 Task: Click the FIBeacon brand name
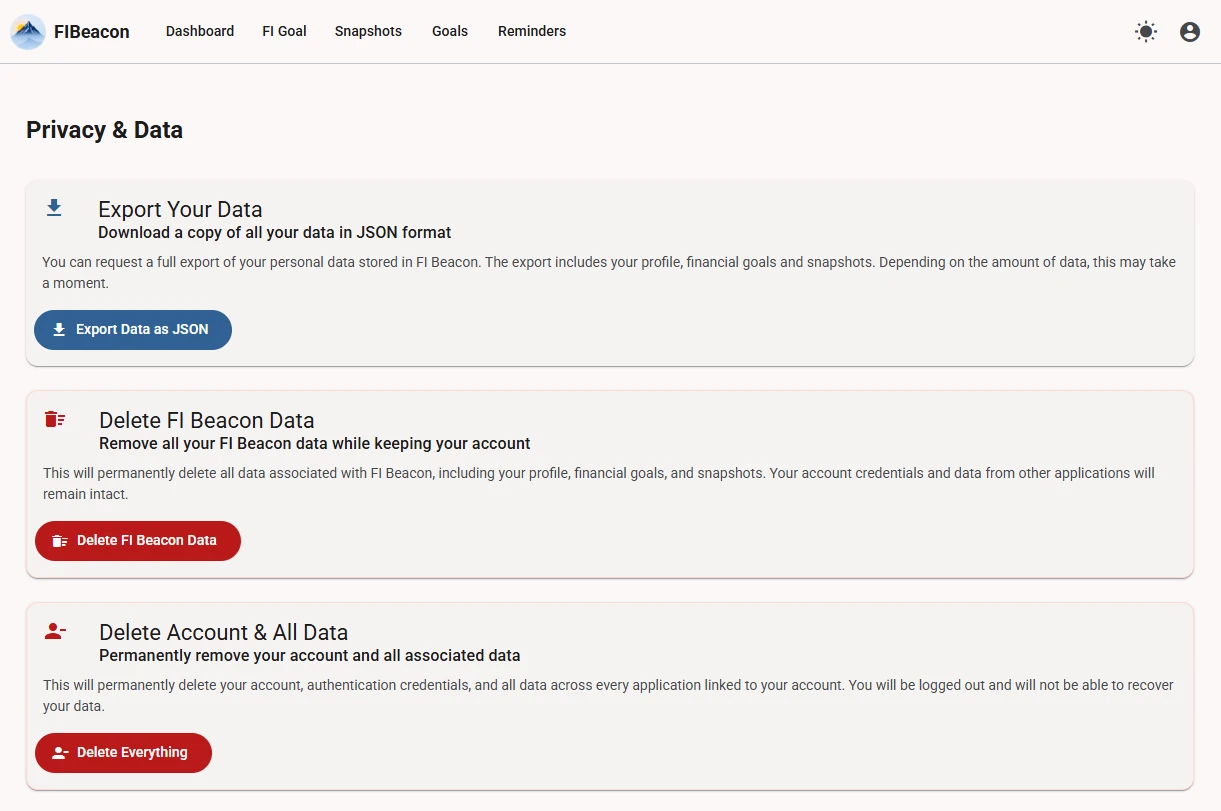[x=89, y=31]
